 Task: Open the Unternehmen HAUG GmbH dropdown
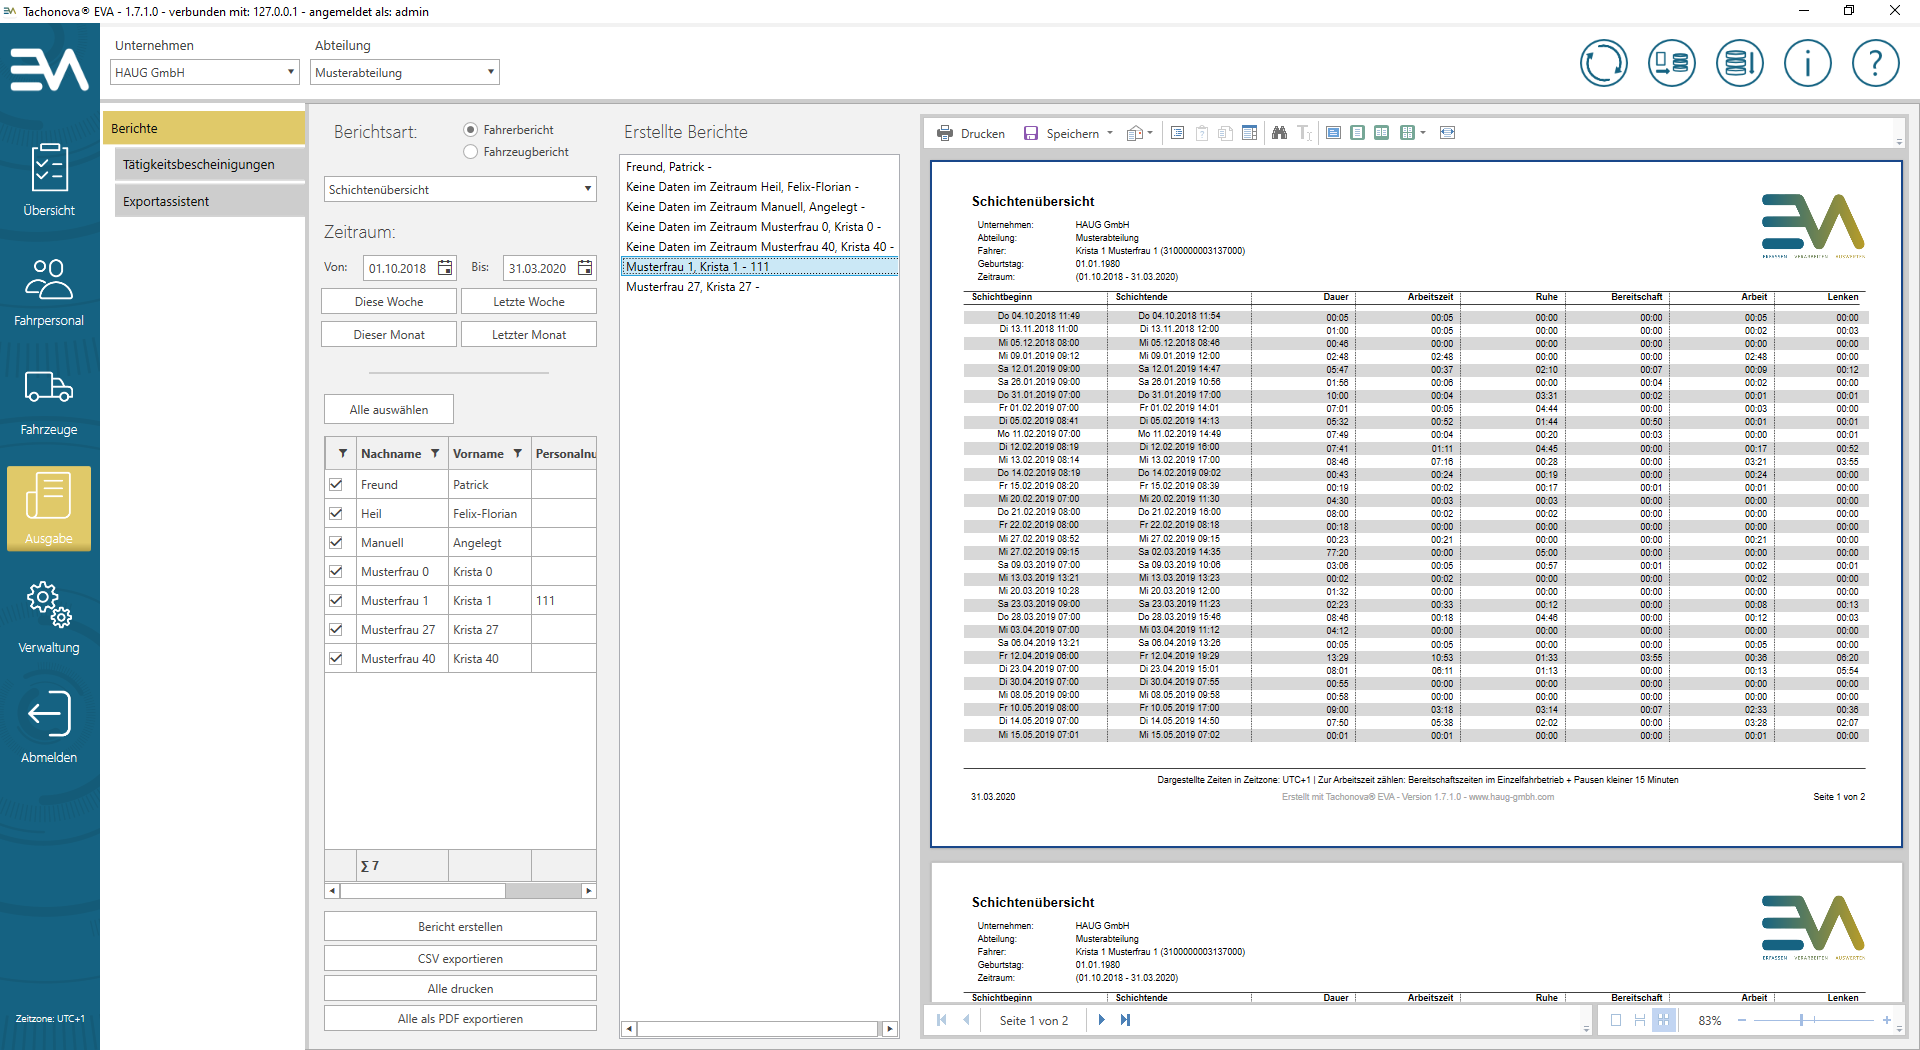pyautogui.click(x=204, y=72)
